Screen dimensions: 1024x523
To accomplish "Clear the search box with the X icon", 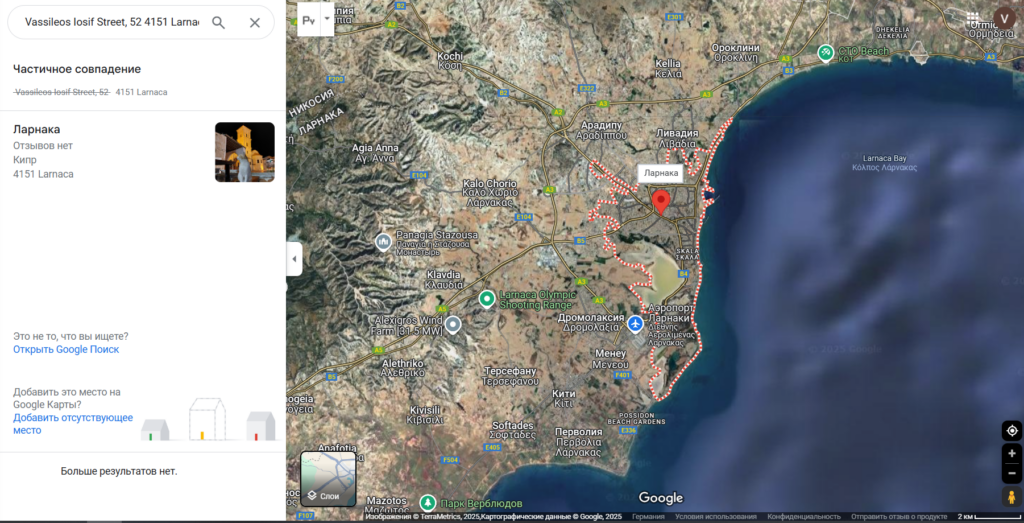I will coord(254,22).
